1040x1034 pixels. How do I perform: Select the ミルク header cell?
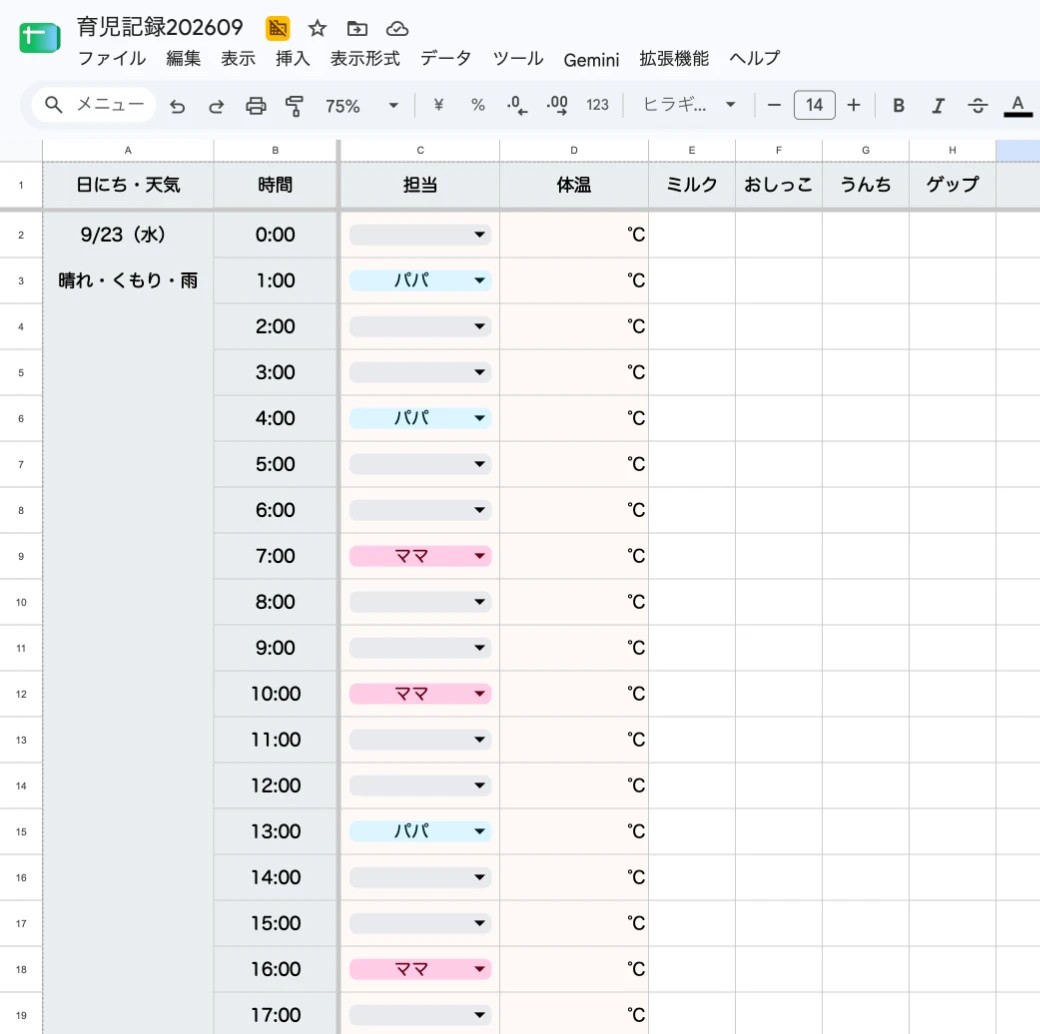pyautogui.click(x=692, y=185)
